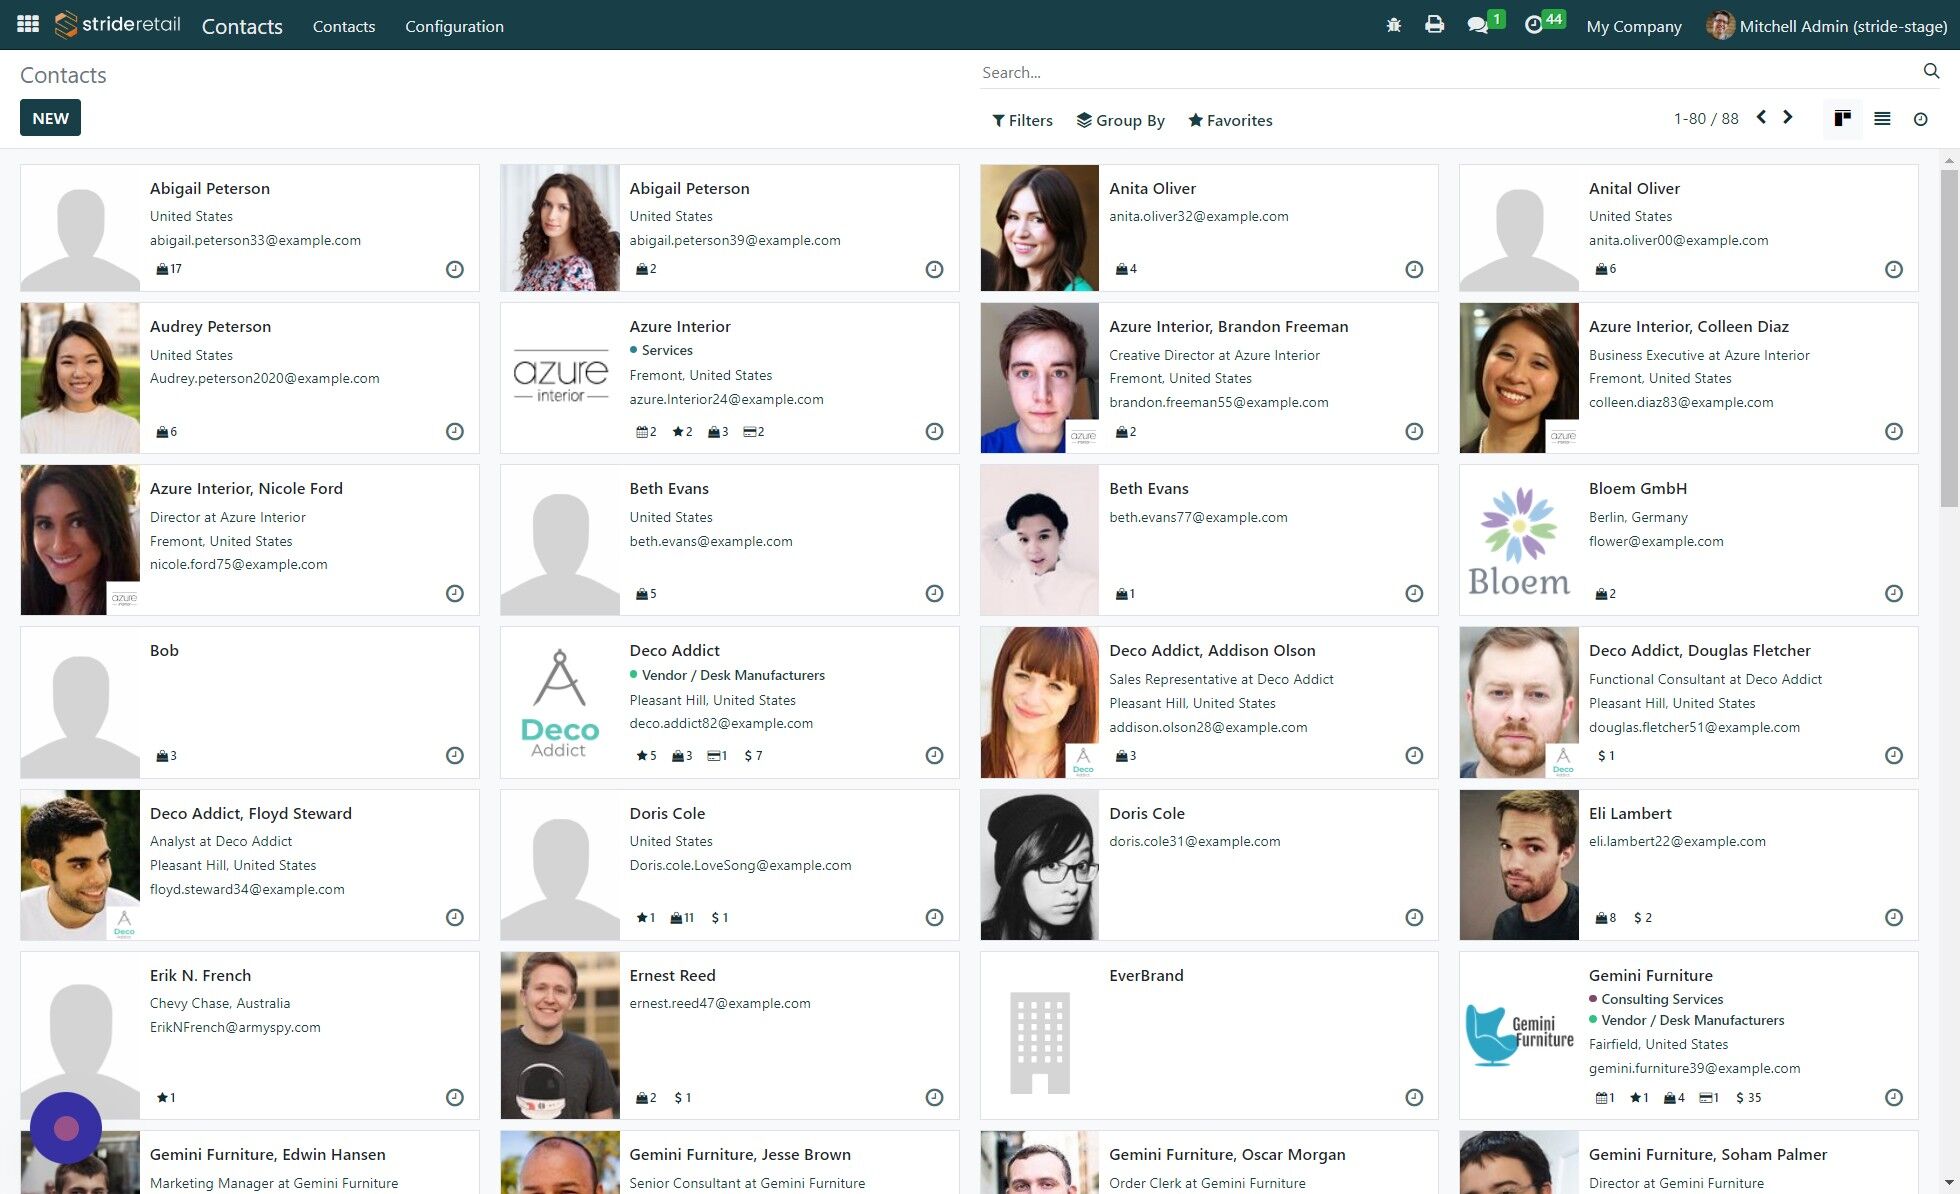This screenshot has width=1960, height=1194.
Task: Open the apps grid menu
Action: coord(27,24)
